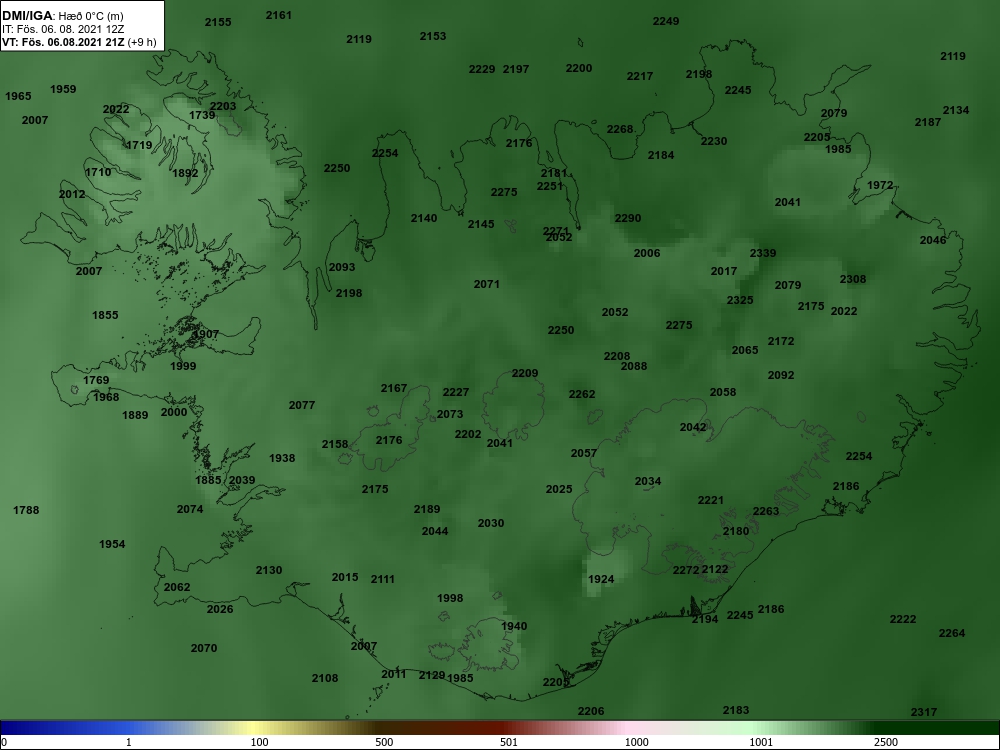Screen dimensions: 1000x750
Task: Click the map value 1855
Action: click(105, 315)
